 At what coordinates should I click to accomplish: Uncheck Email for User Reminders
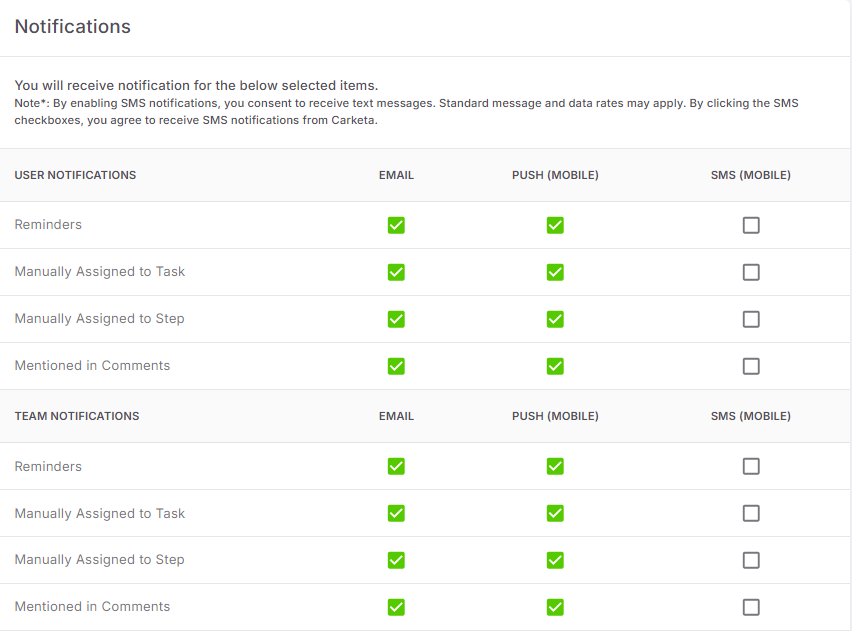(396, 225)
